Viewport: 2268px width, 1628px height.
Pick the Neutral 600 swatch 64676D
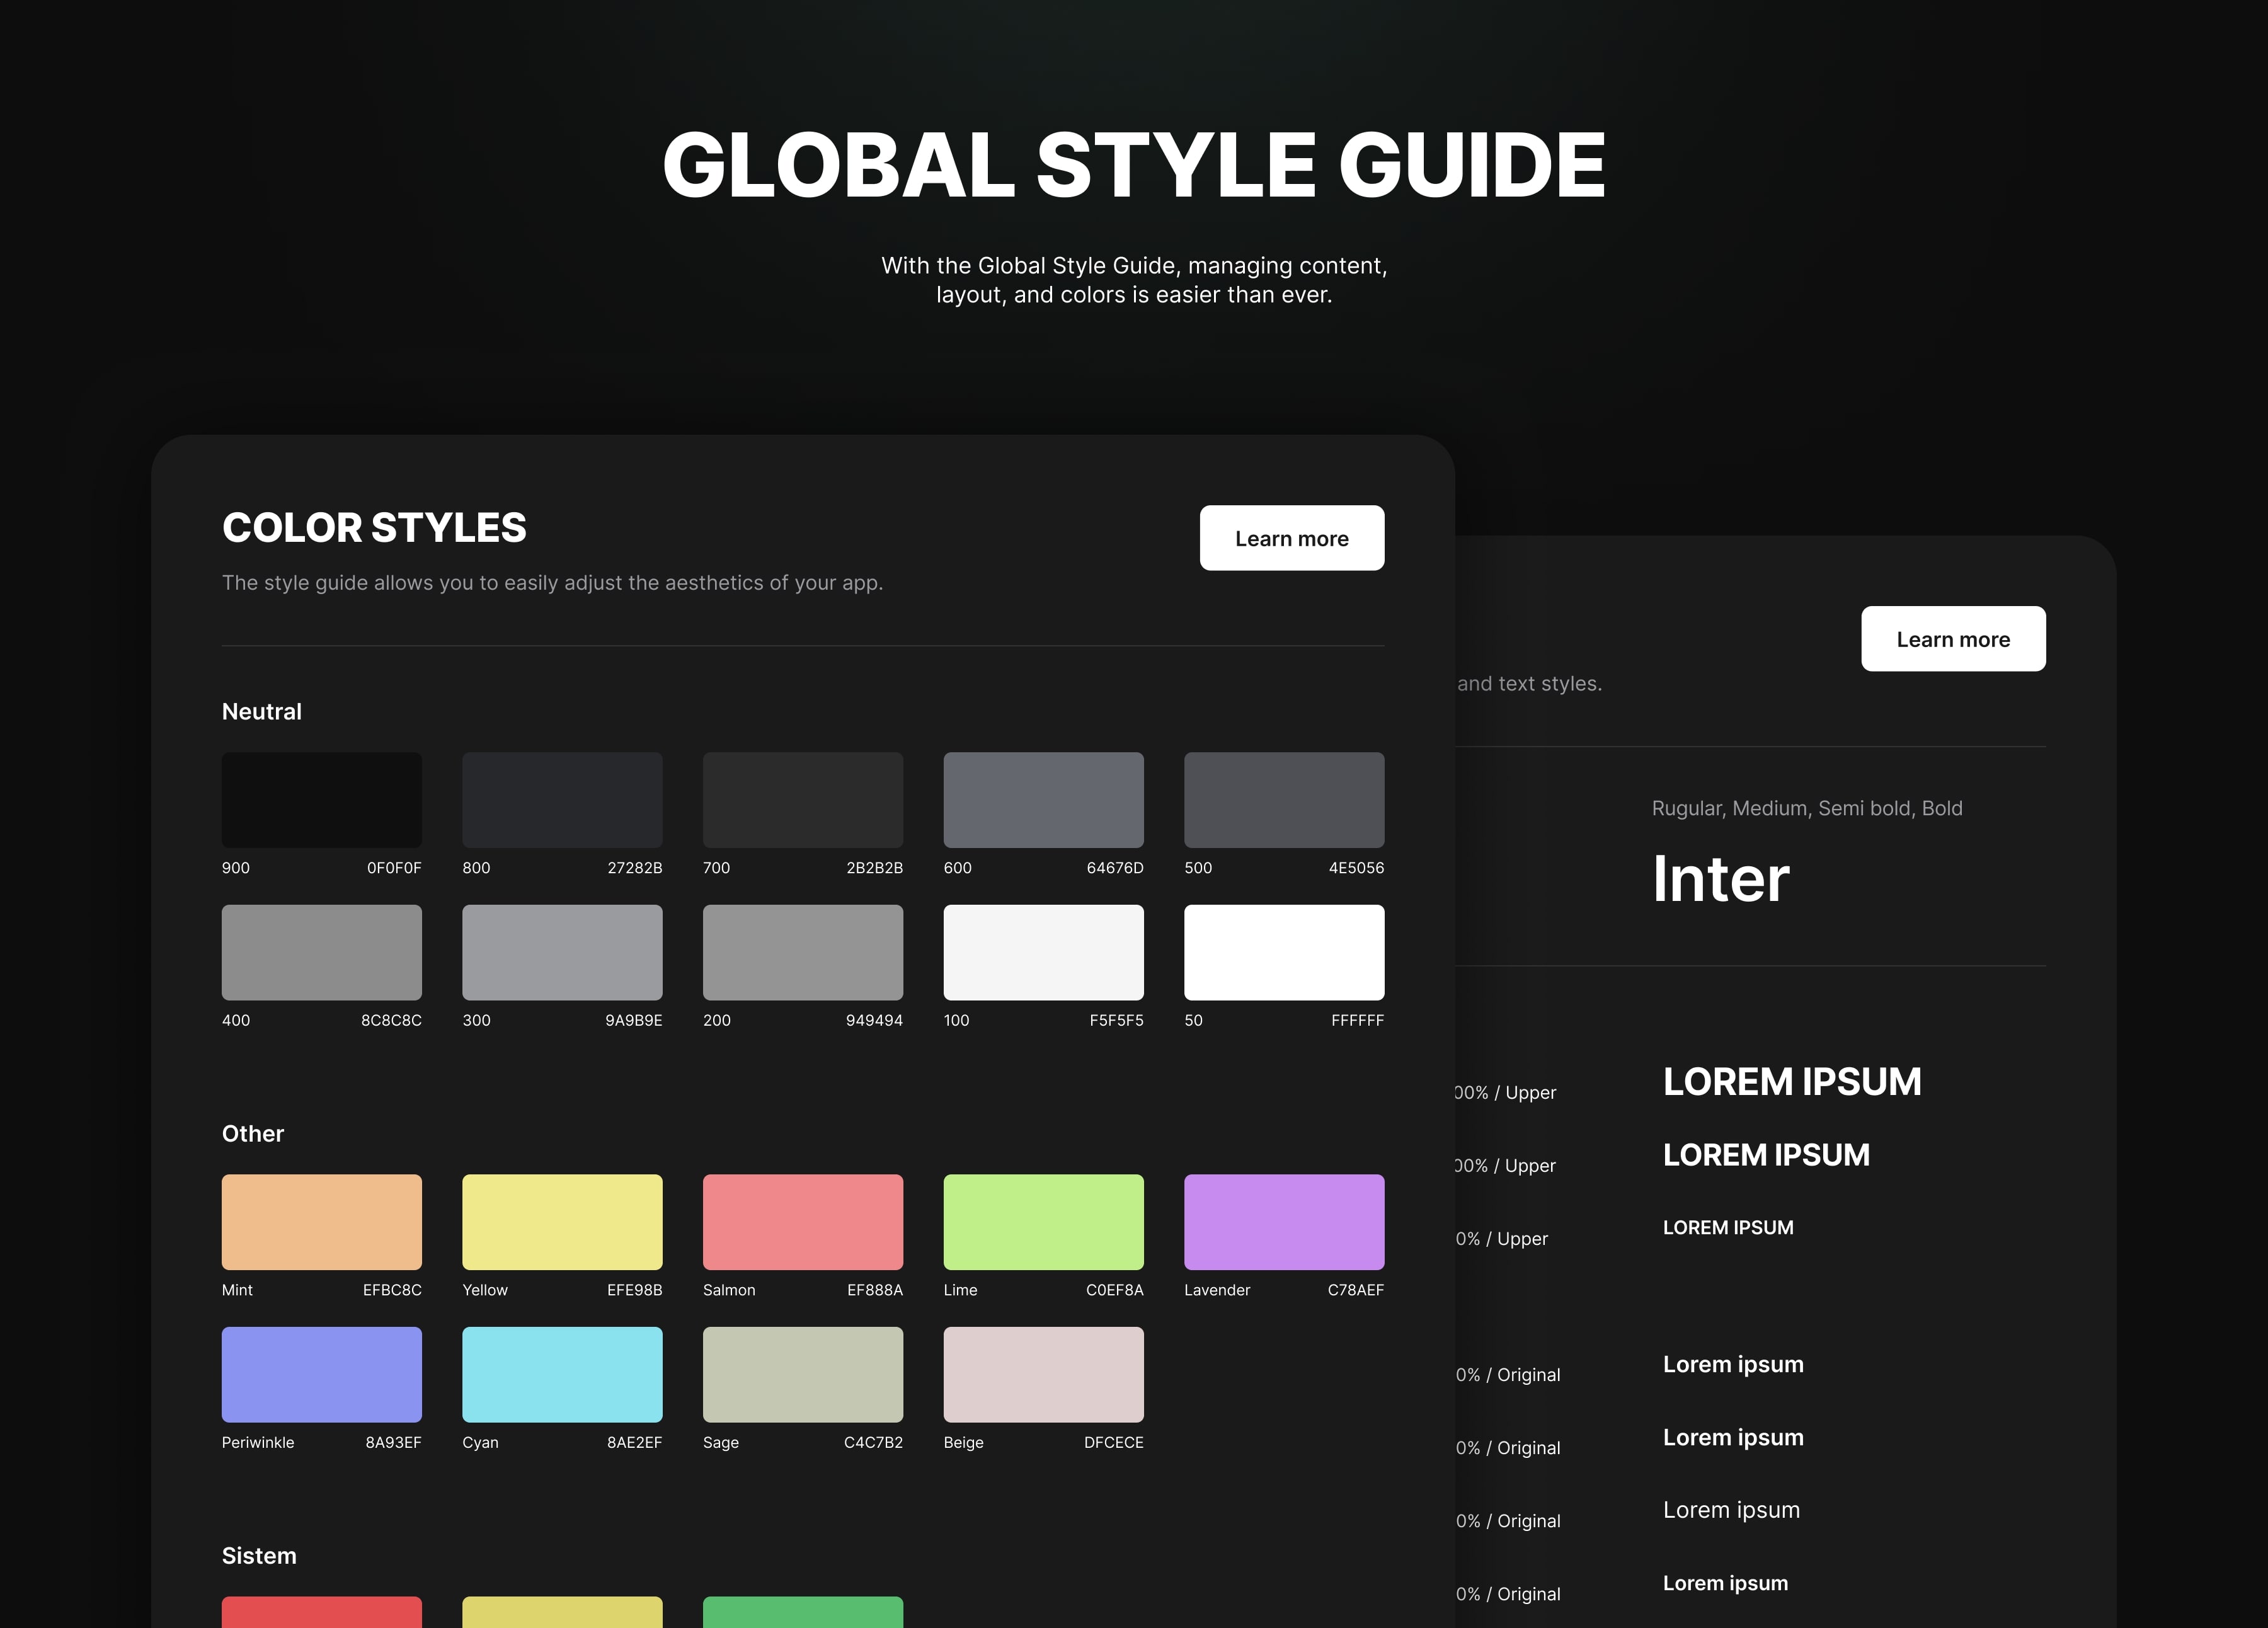[x=1043, y=800]
